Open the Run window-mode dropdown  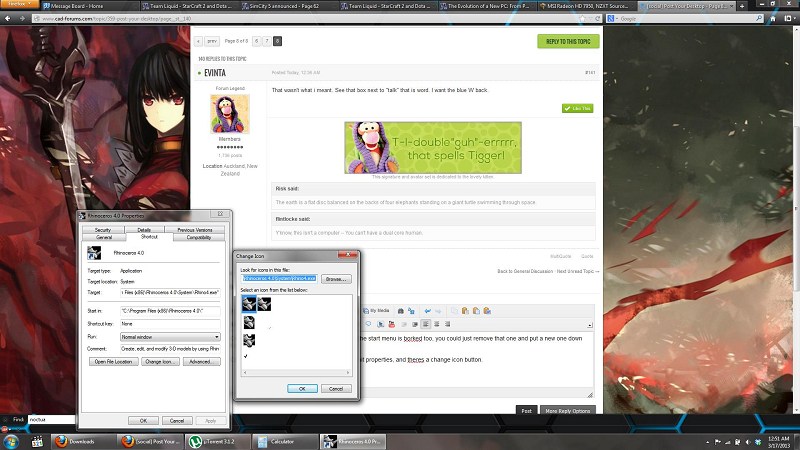(x=170, y=337)
